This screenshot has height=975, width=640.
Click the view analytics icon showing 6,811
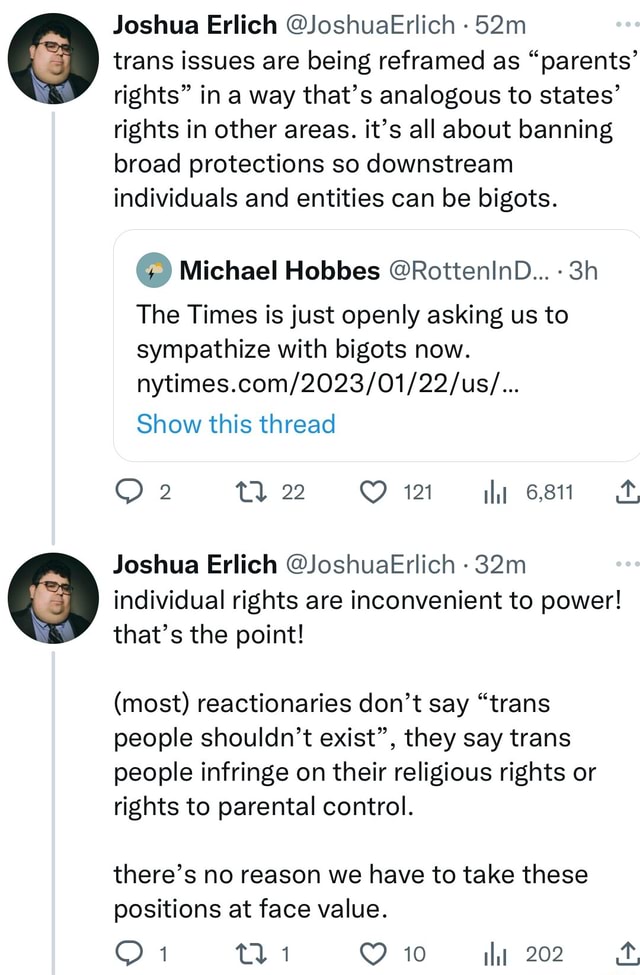[494, 491]
